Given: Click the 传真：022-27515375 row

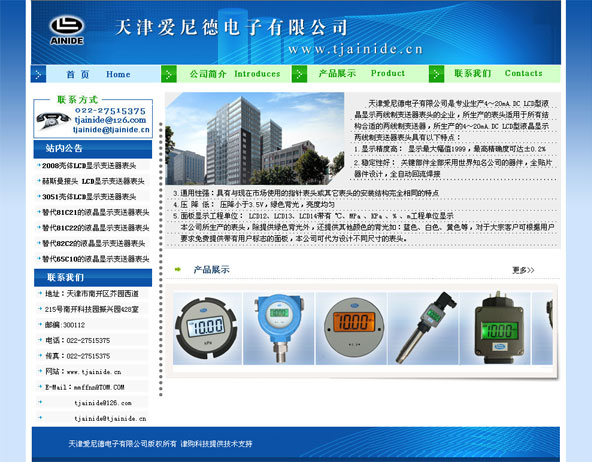Looking at the screenshot, I should coord(92,356).
